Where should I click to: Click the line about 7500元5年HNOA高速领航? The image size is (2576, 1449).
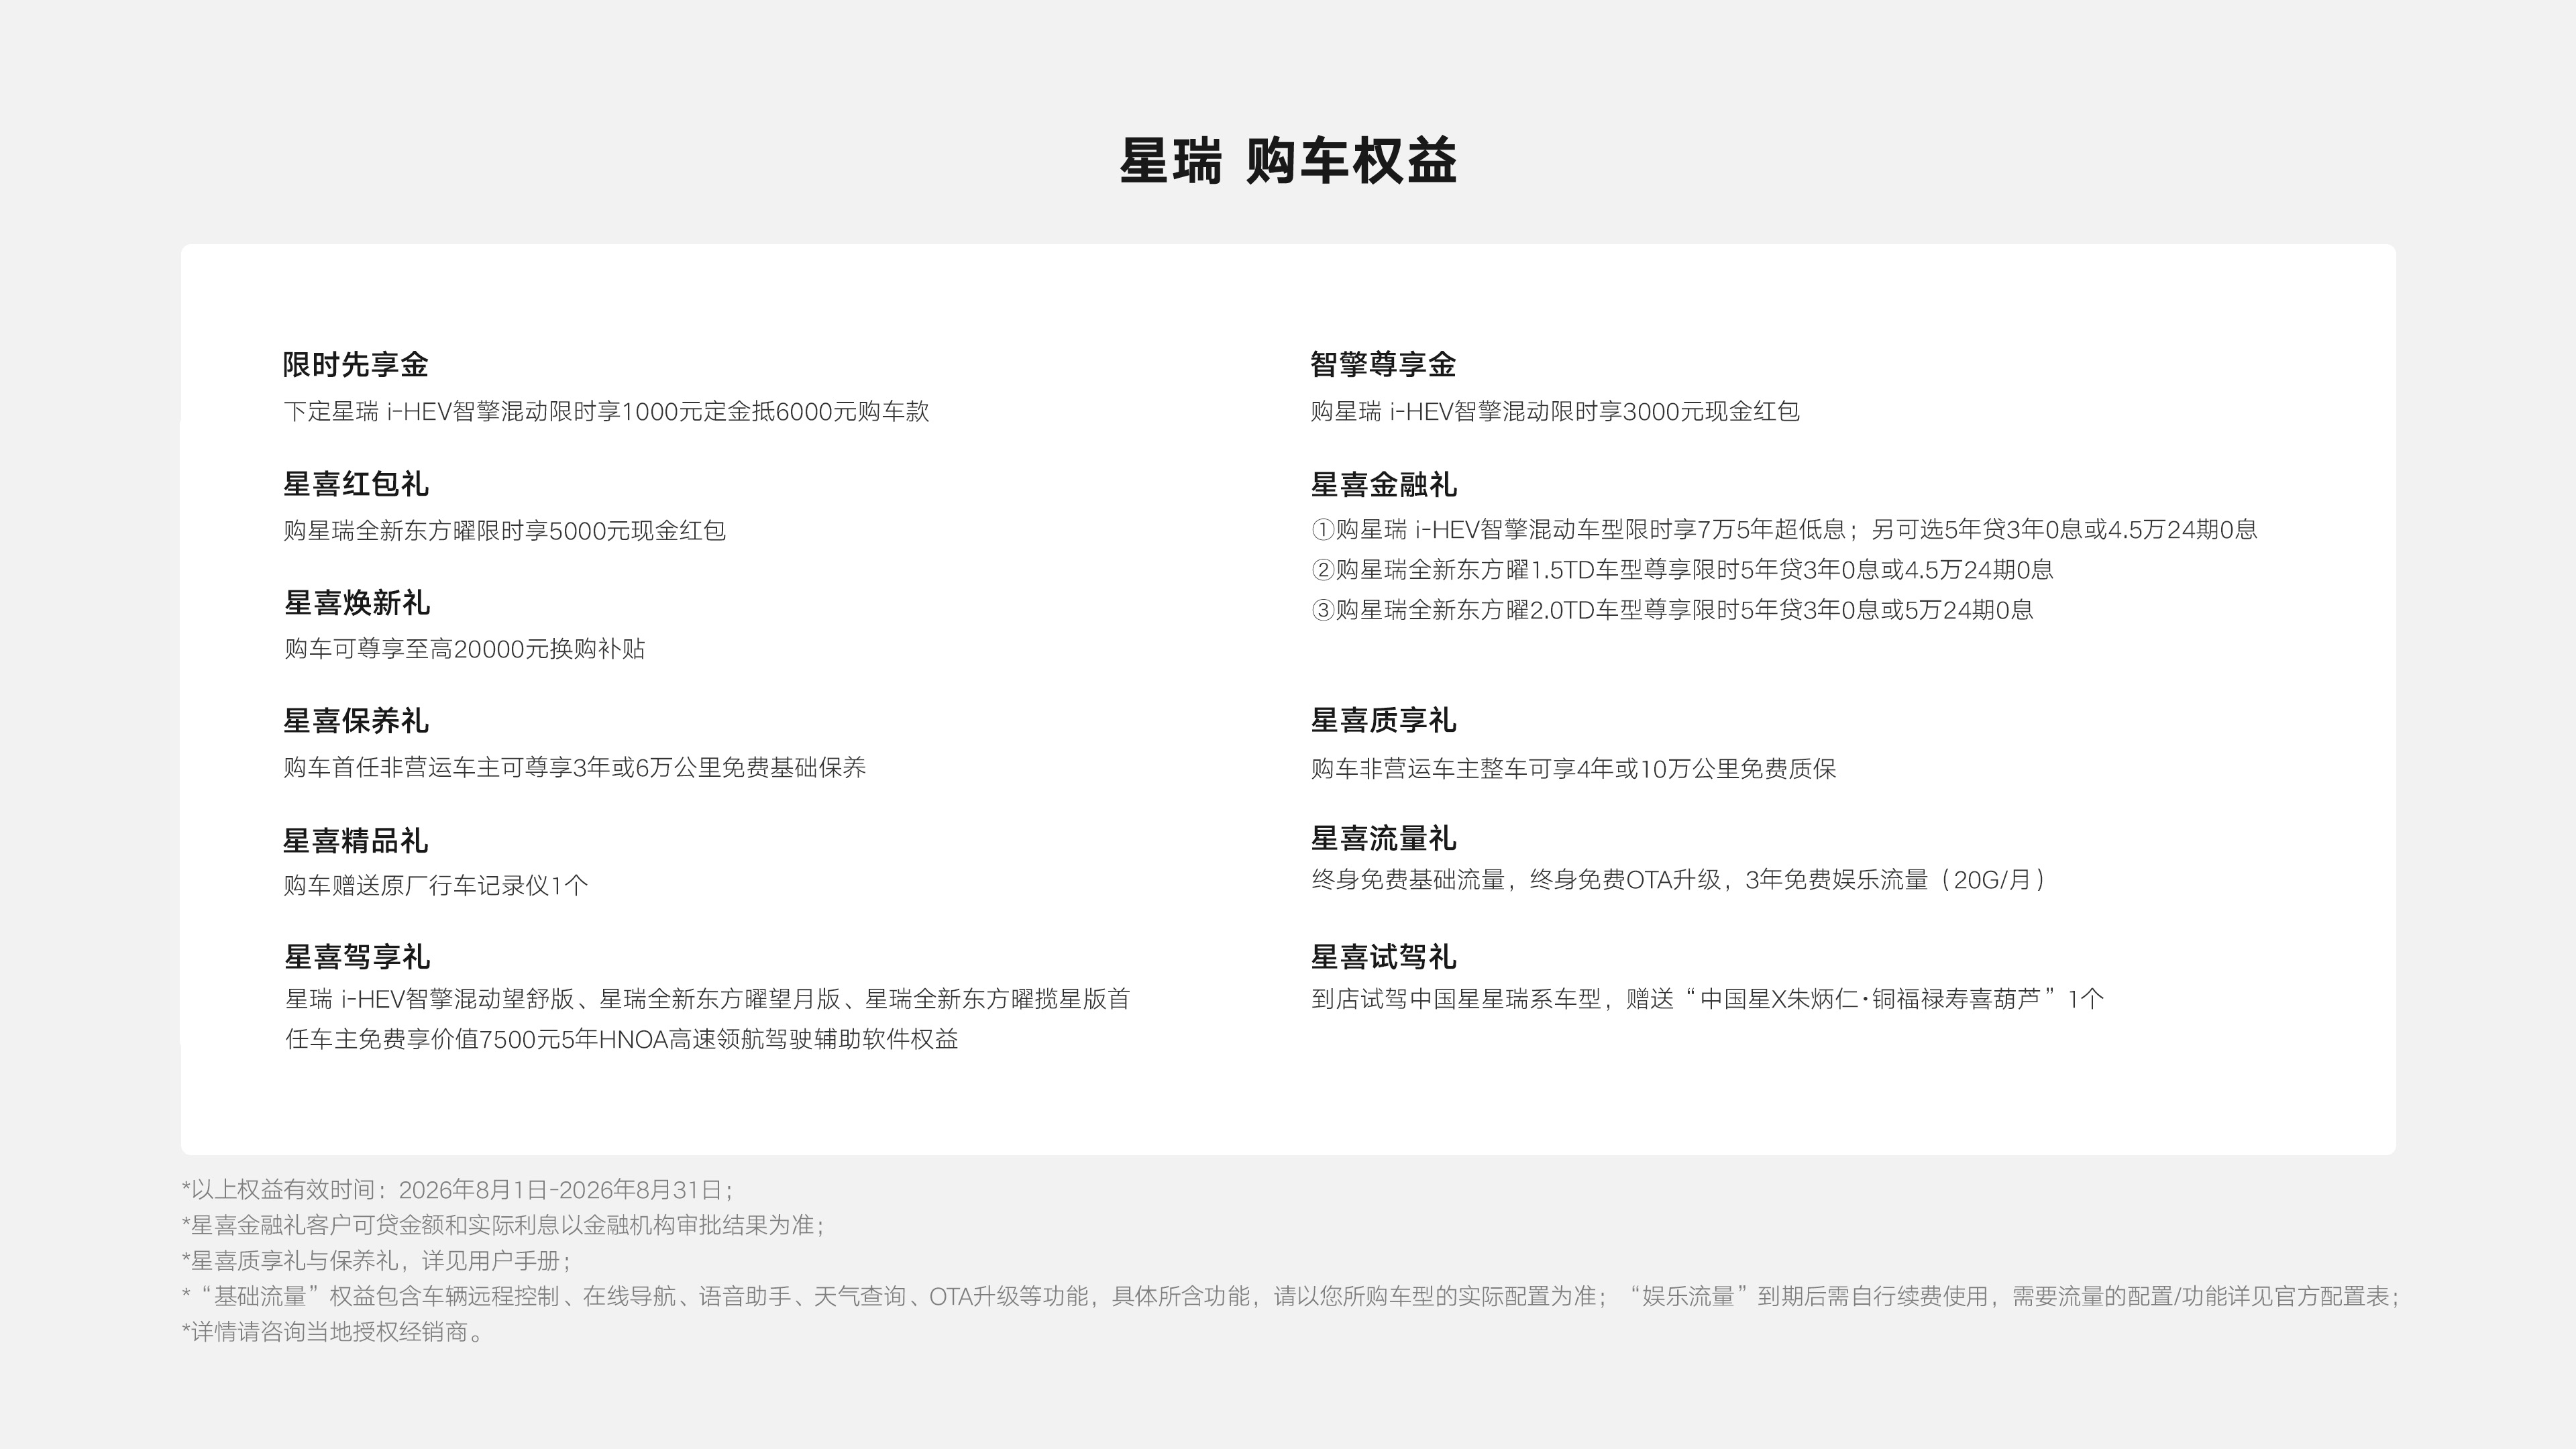(621, 1039)
